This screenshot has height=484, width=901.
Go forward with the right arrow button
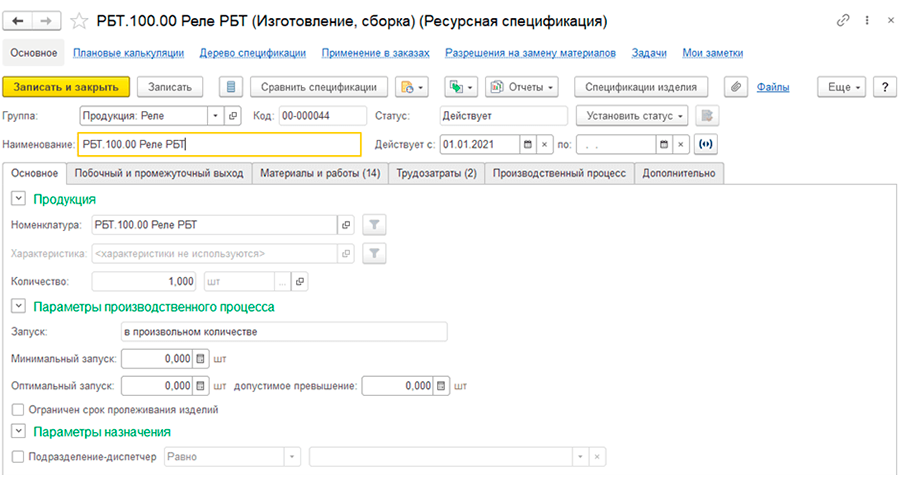[x=46, y=21]
